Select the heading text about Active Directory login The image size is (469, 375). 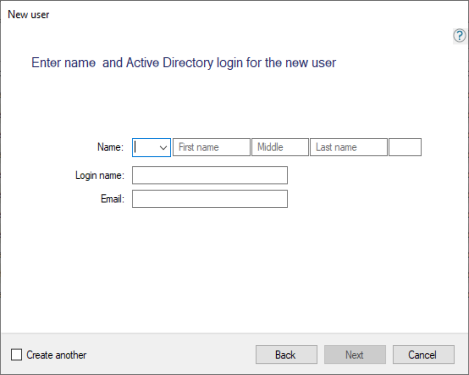184,63
